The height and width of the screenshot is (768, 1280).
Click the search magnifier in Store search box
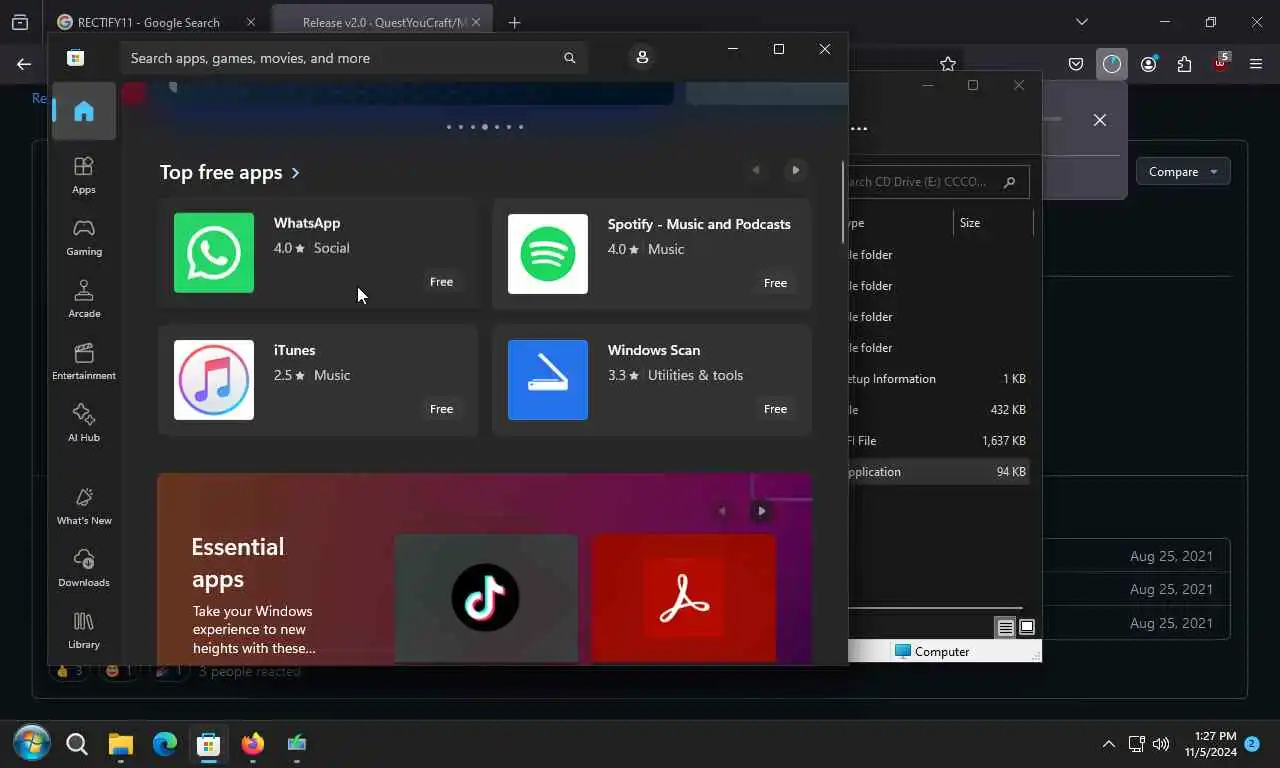570,58
